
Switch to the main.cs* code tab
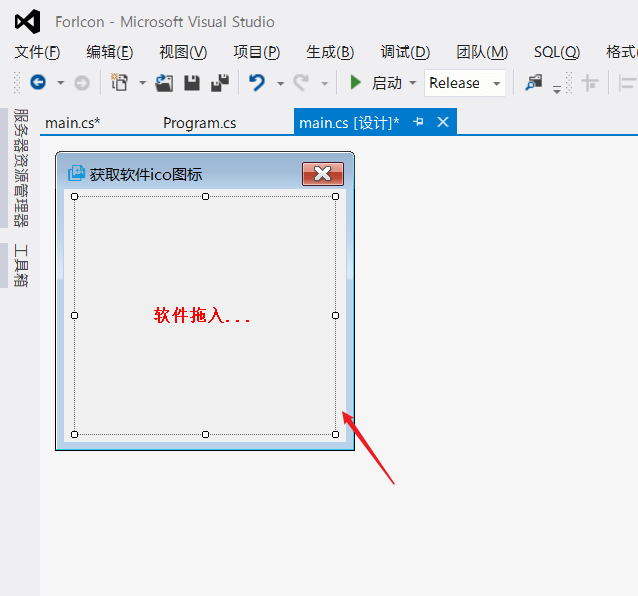[x=72, y=123]
